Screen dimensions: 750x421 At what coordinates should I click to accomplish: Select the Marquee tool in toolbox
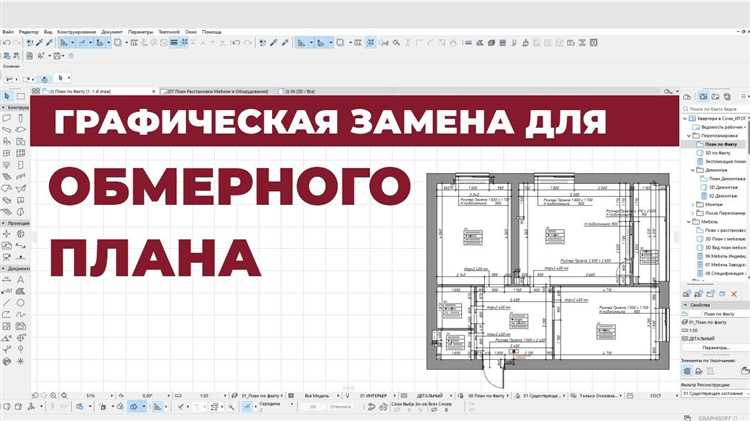click(21, 96)
